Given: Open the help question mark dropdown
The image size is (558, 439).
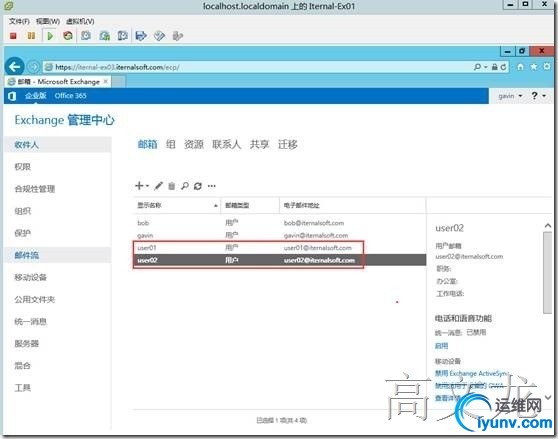Looking at the screenshot, I should [x=538, y=96].
